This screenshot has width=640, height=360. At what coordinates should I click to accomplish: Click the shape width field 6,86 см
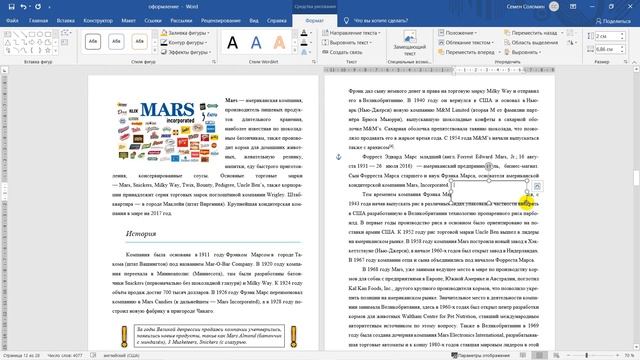607,49
